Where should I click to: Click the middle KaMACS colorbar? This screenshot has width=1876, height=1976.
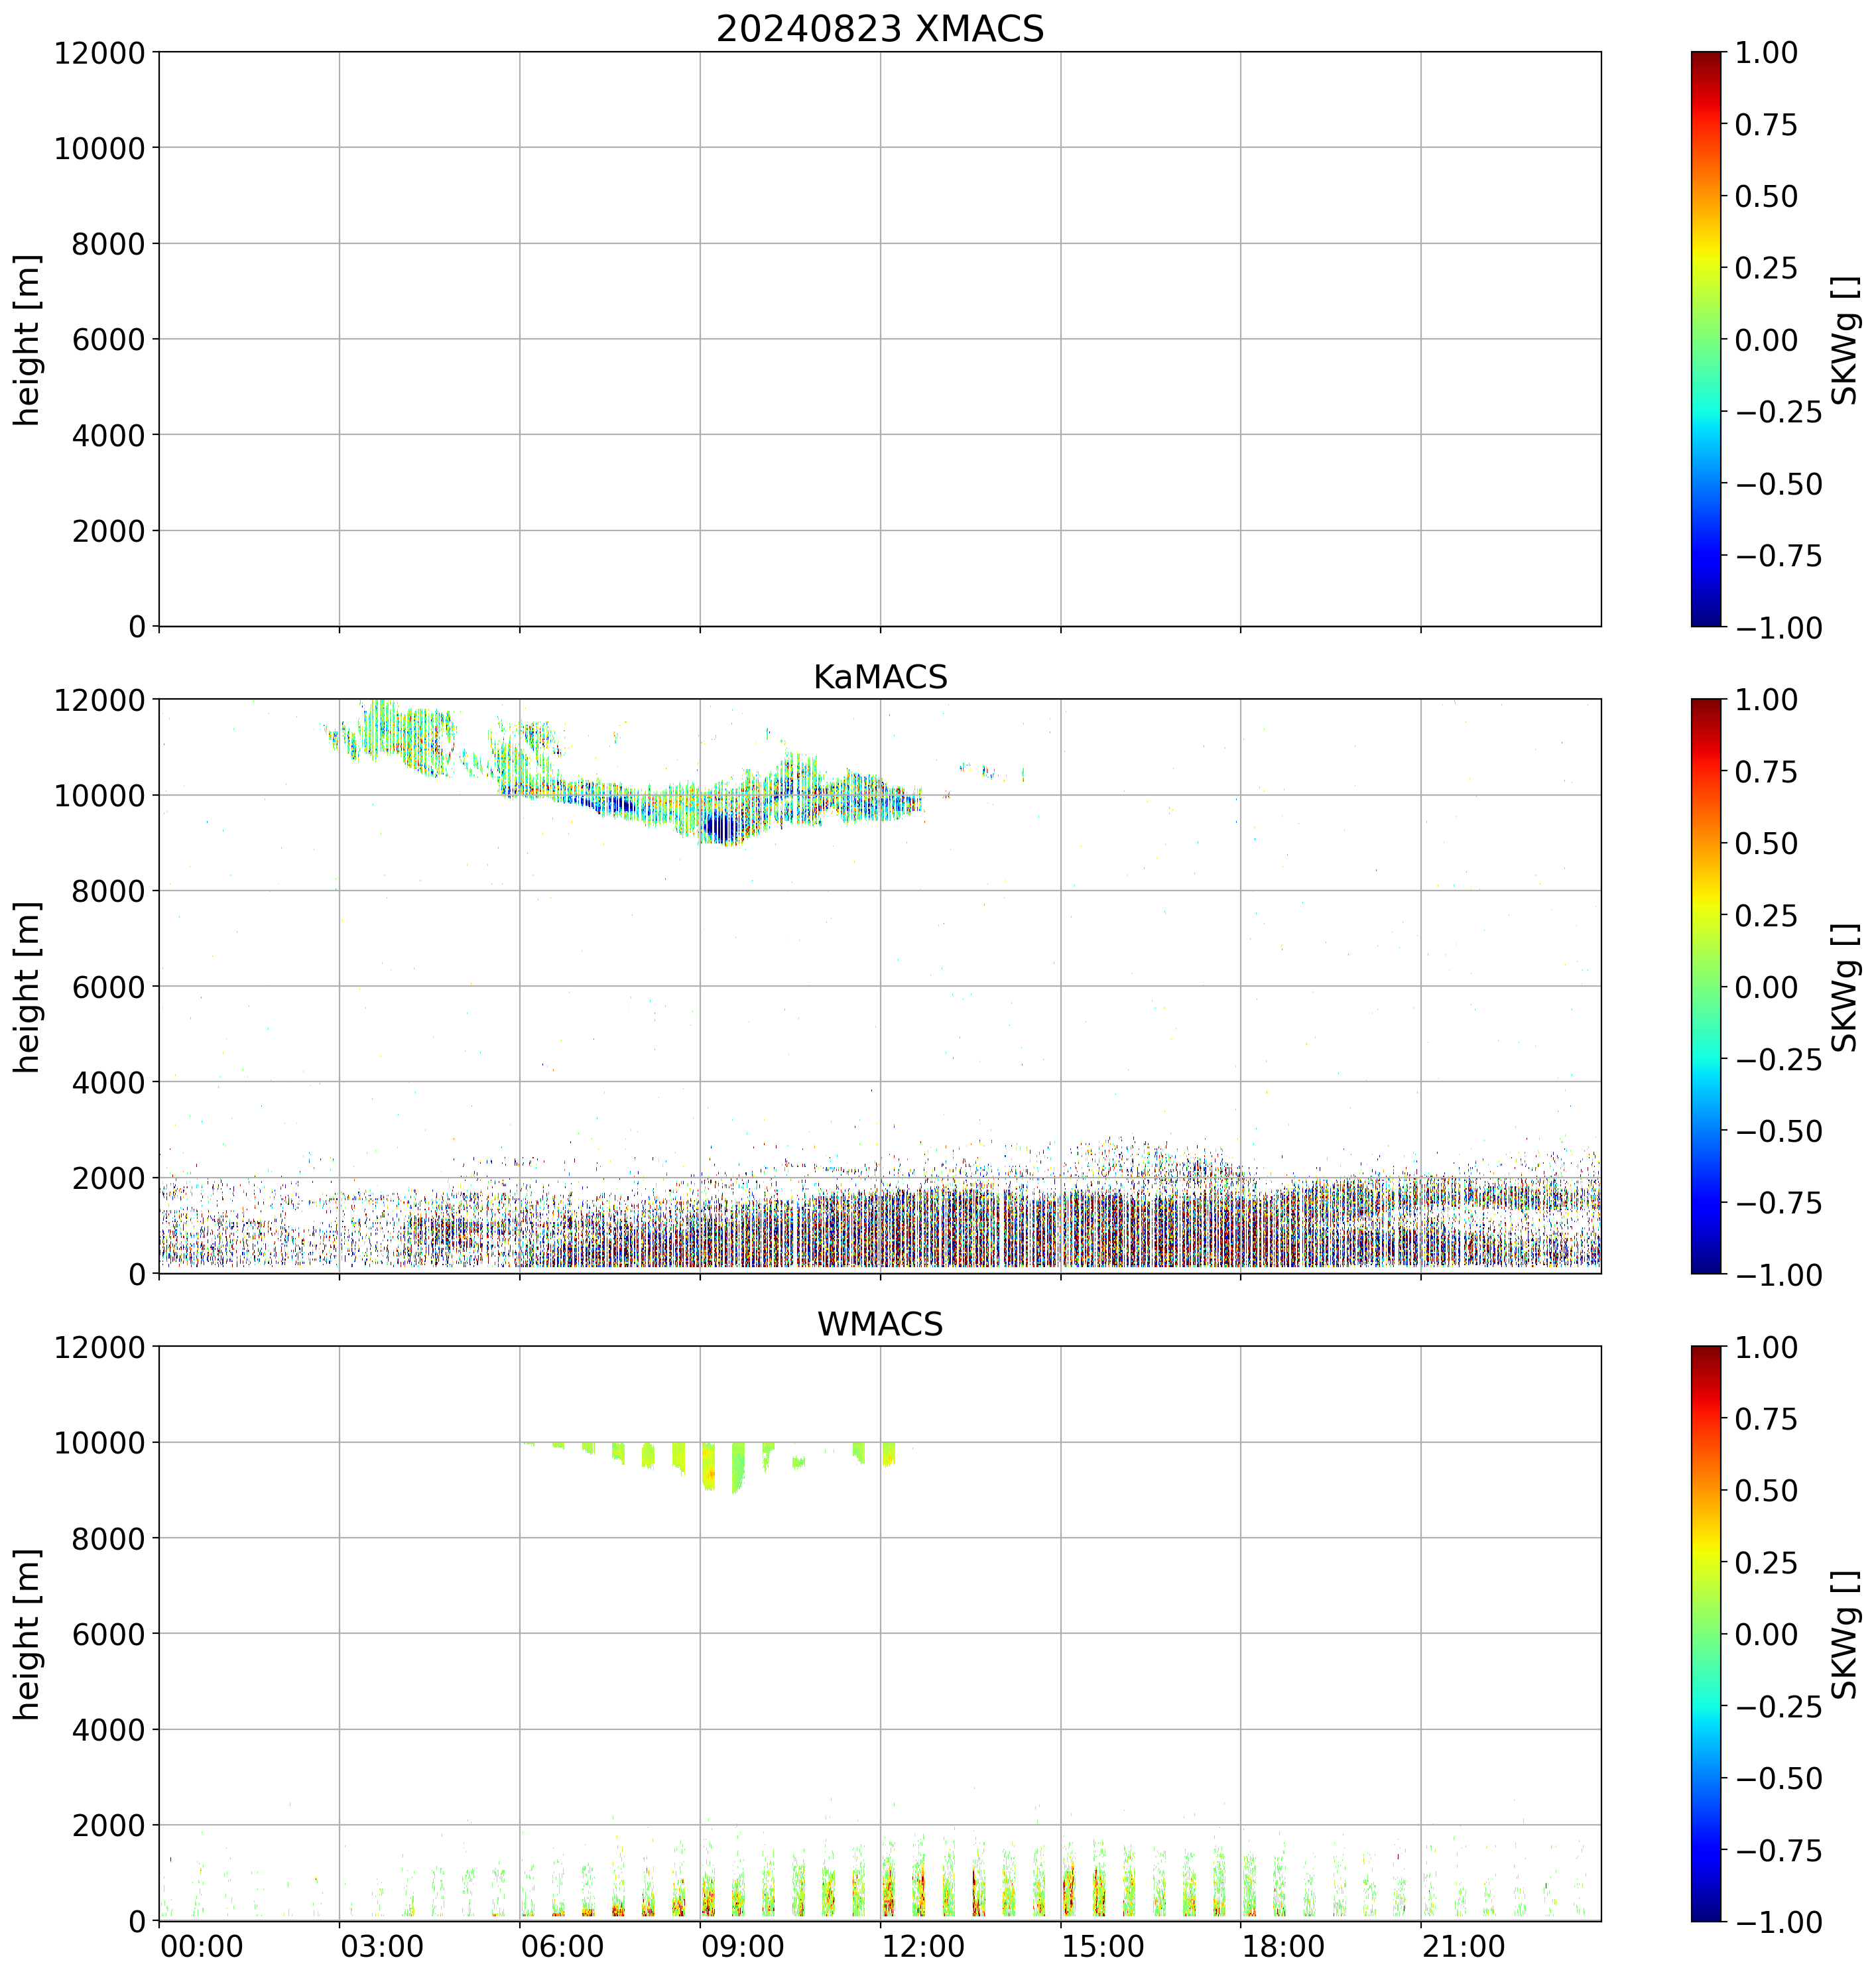(x=1706, y=986)
